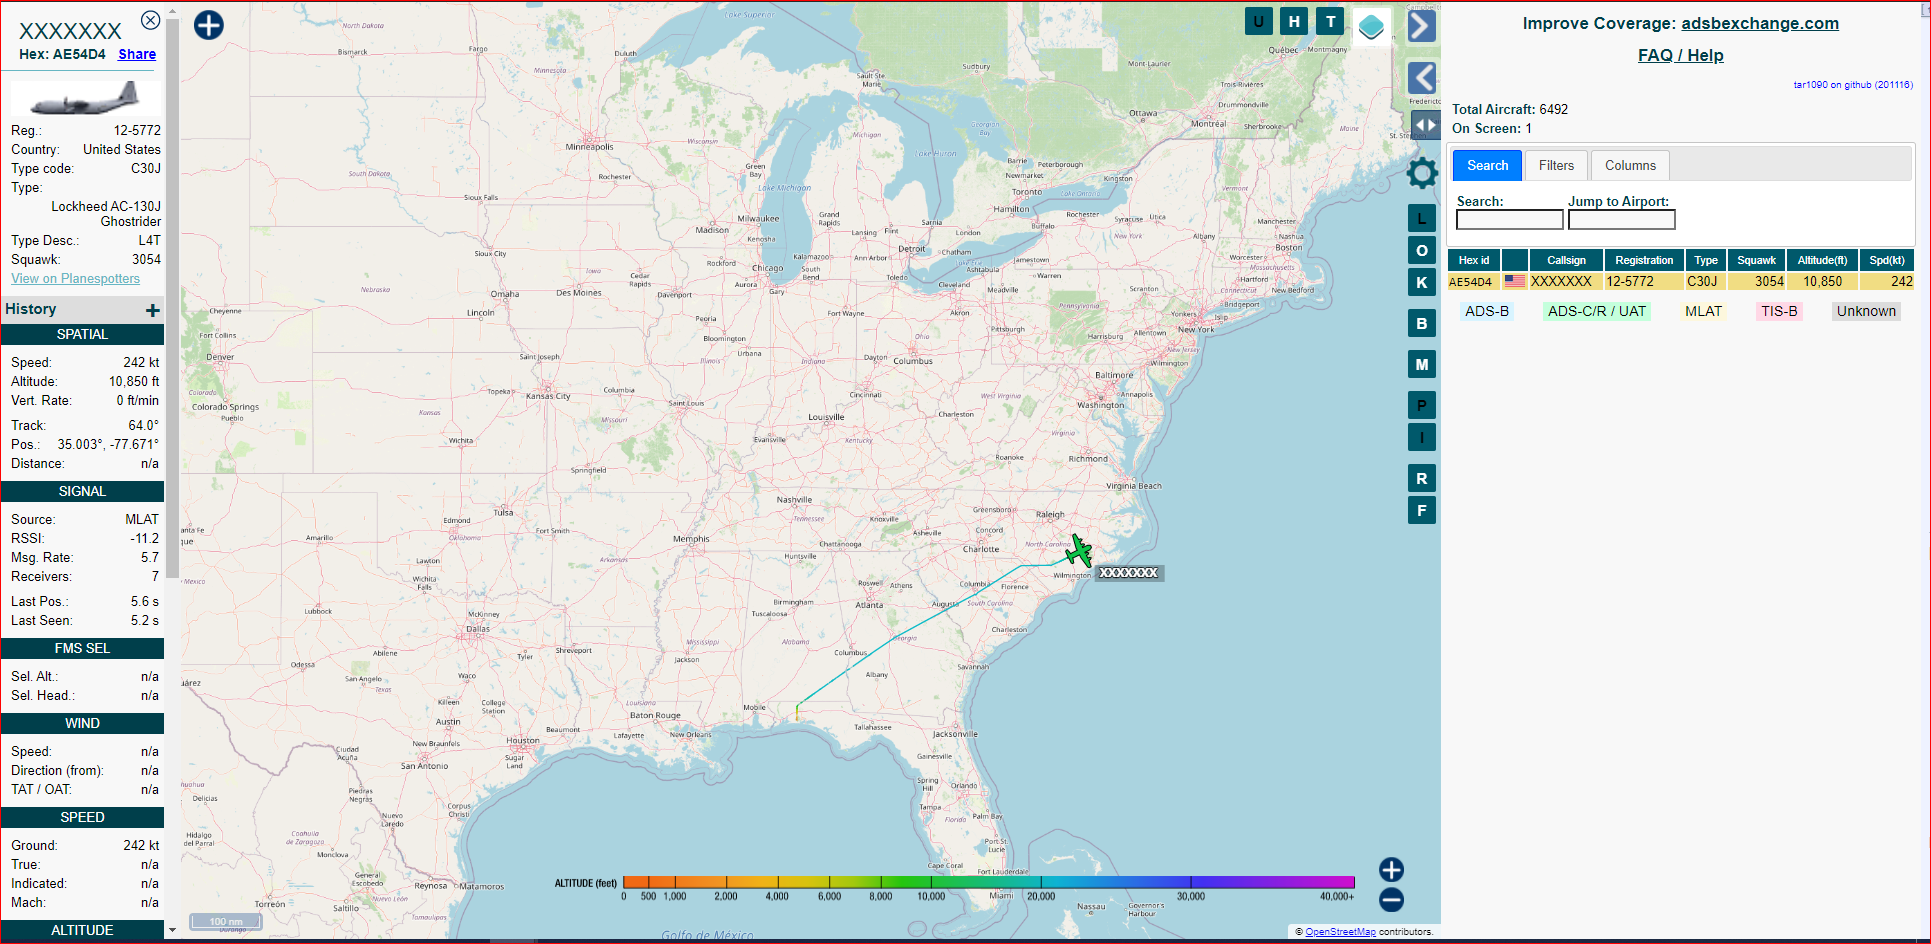Open the OpenStreetMap attribution link

tap(1340, 932)
